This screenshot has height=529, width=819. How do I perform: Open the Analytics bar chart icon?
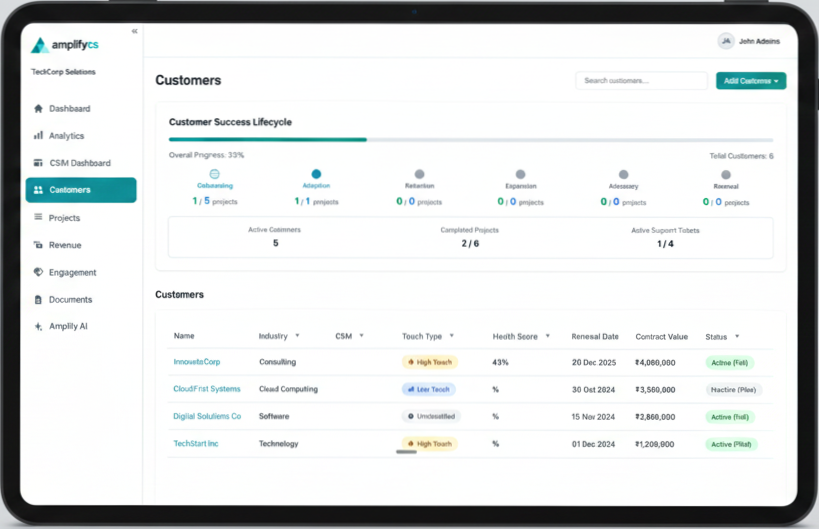38,136
